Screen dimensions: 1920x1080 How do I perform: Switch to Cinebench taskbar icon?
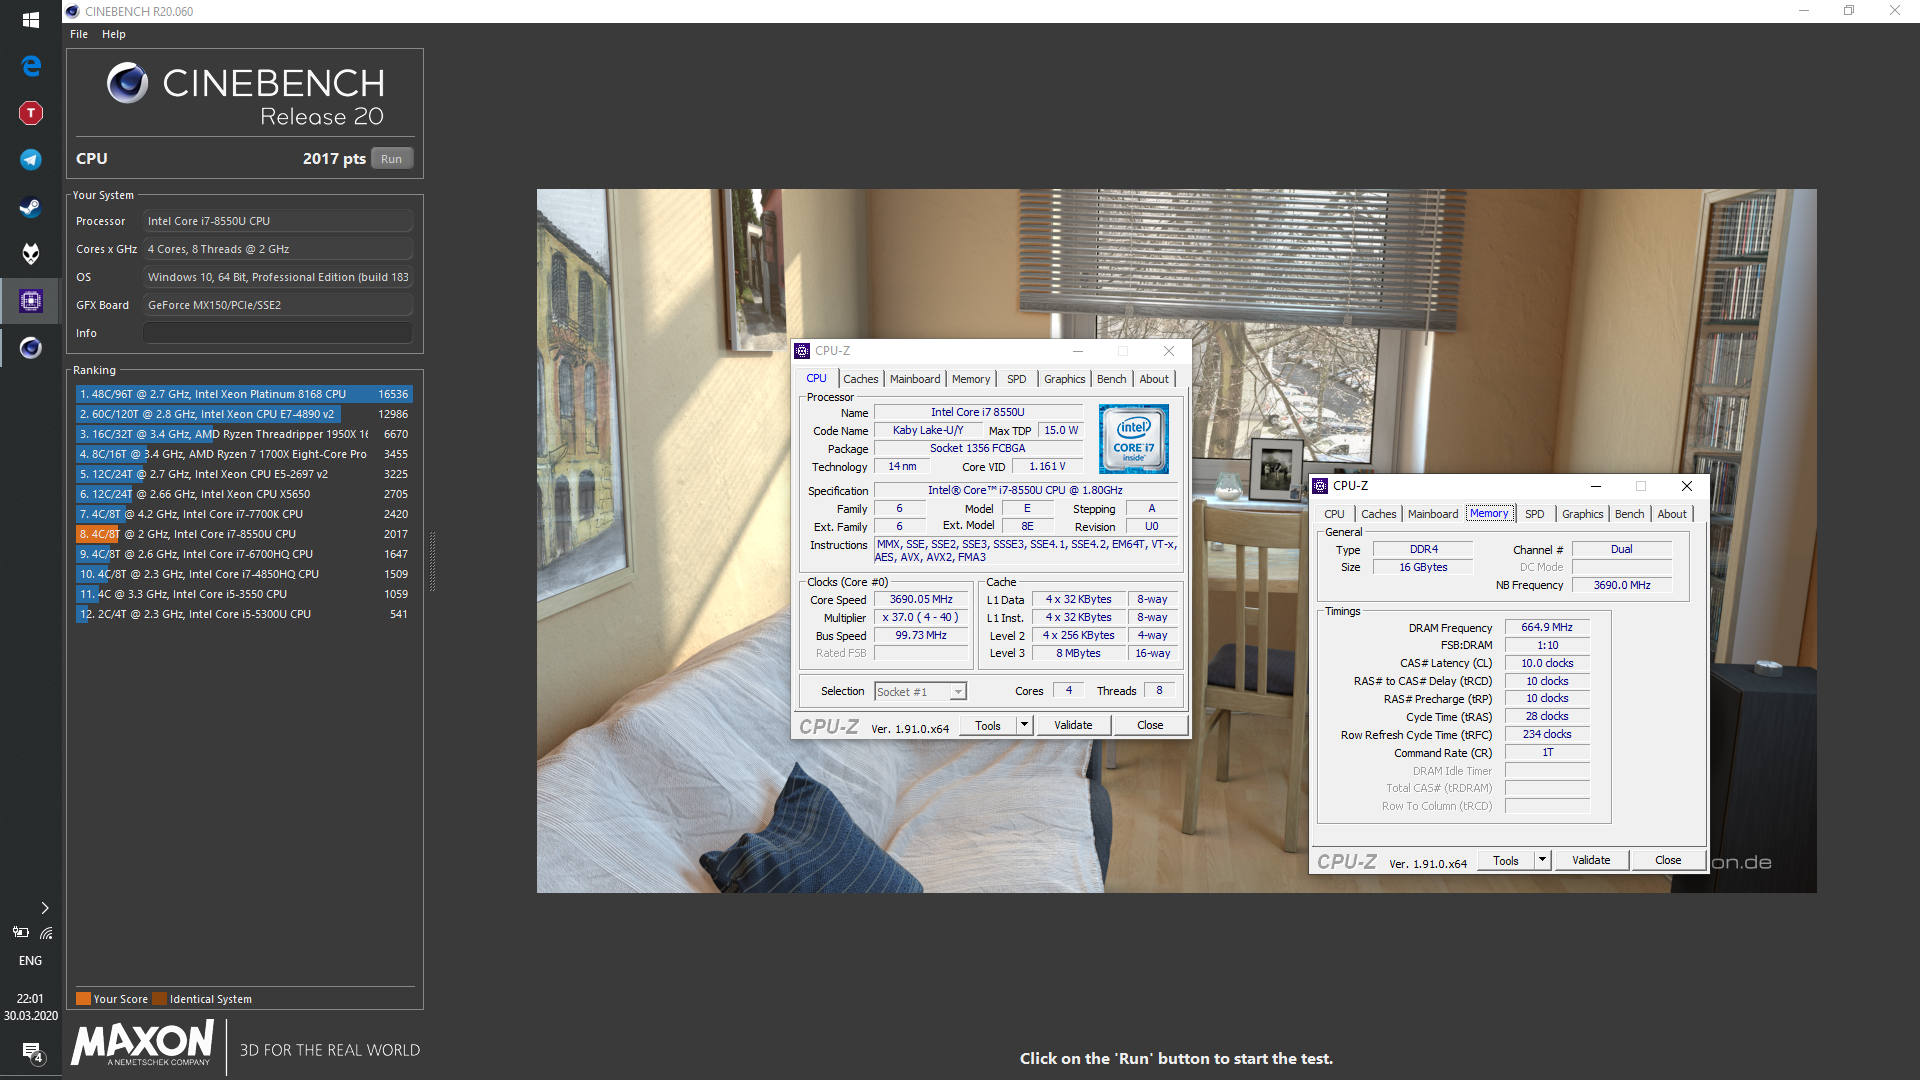coord(30,348)
